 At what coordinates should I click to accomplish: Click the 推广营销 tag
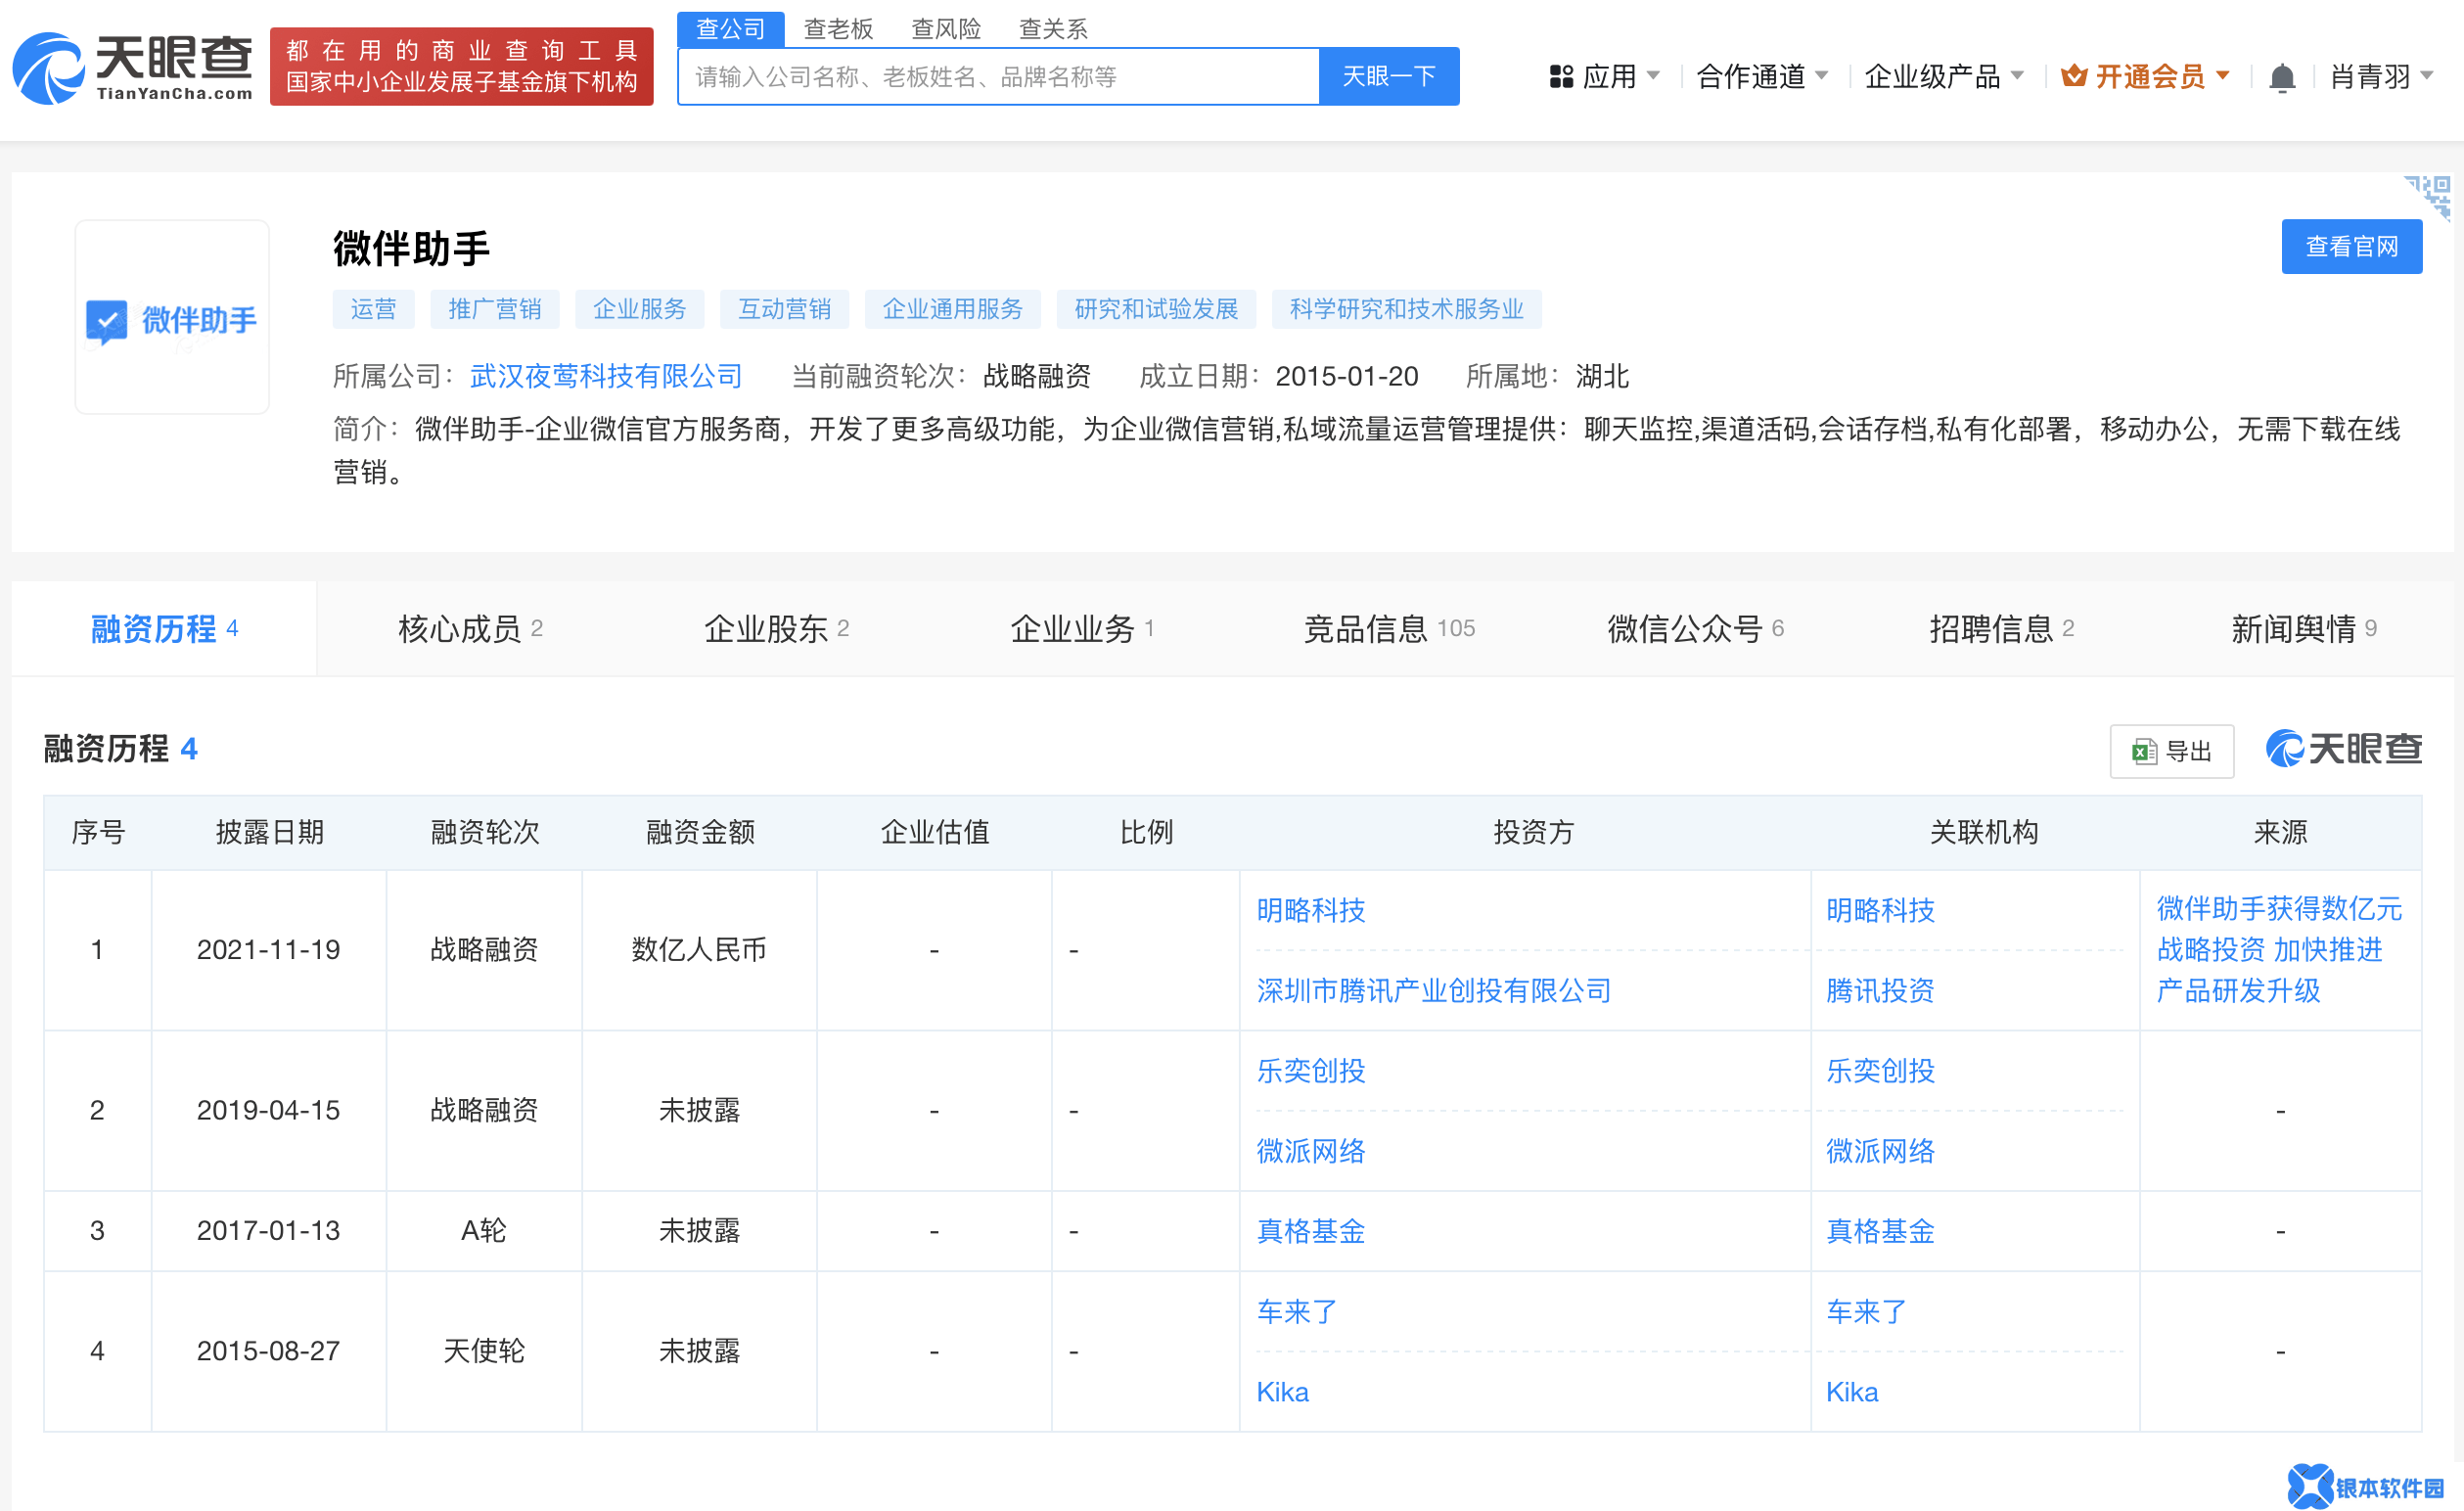[494, 309]
